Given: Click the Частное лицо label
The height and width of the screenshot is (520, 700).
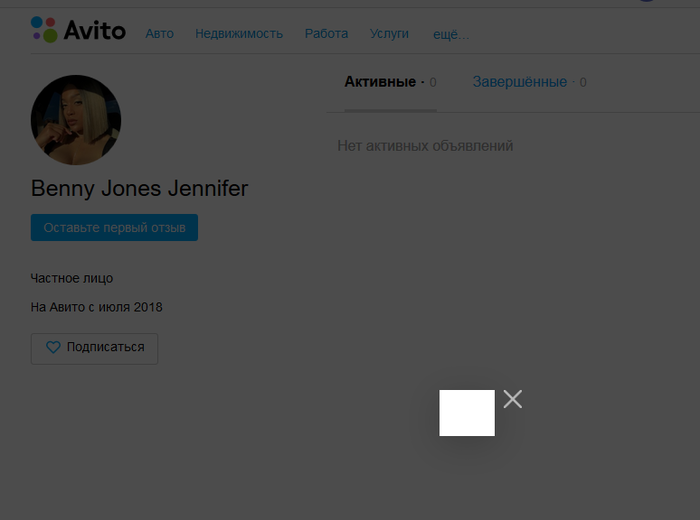Looking at the screenshot, I should point(72,278).
